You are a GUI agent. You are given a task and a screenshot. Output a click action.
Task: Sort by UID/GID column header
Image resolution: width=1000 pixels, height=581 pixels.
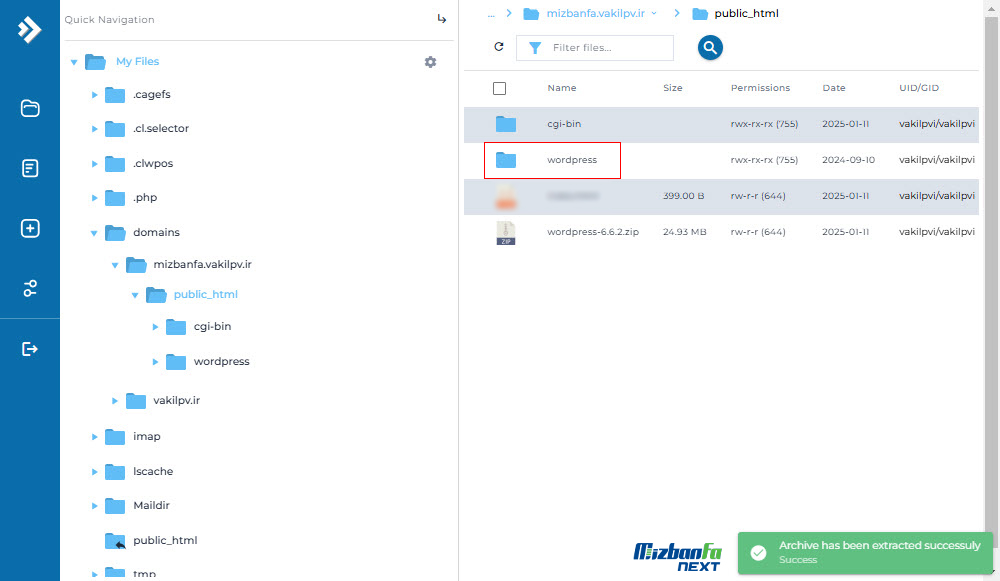coord(919,88)
